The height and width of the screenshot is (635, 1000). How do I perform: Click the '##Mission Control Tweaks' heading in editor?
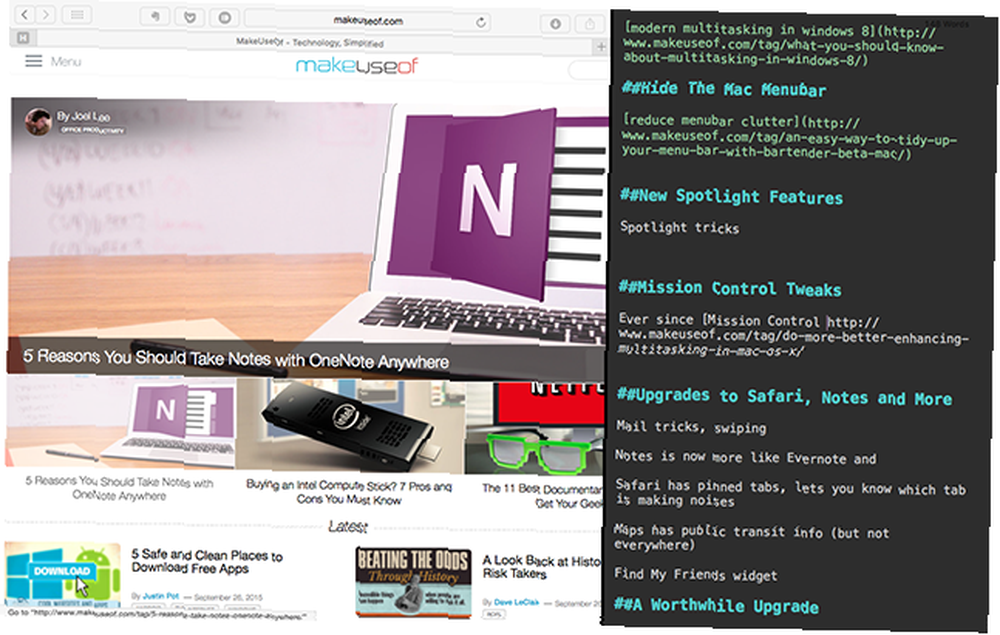click(730, 288)
